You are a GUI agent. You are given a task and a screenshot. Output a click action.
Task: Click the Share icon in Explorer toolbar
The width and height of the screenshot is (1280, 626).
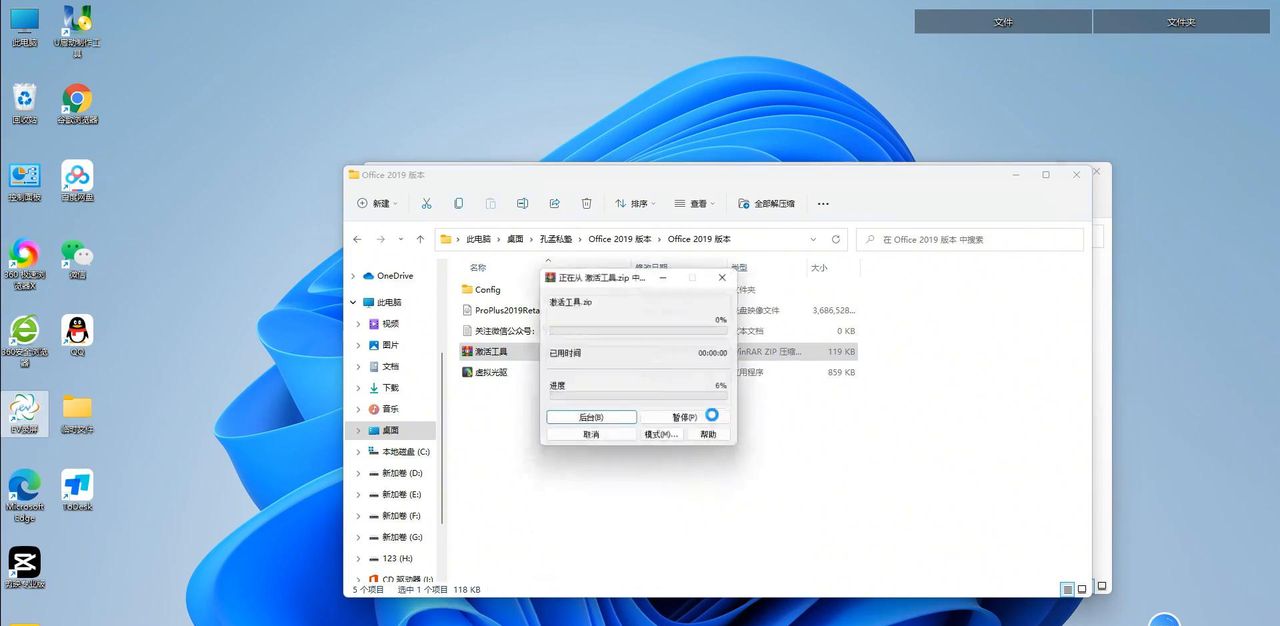[x=554, y=203]
